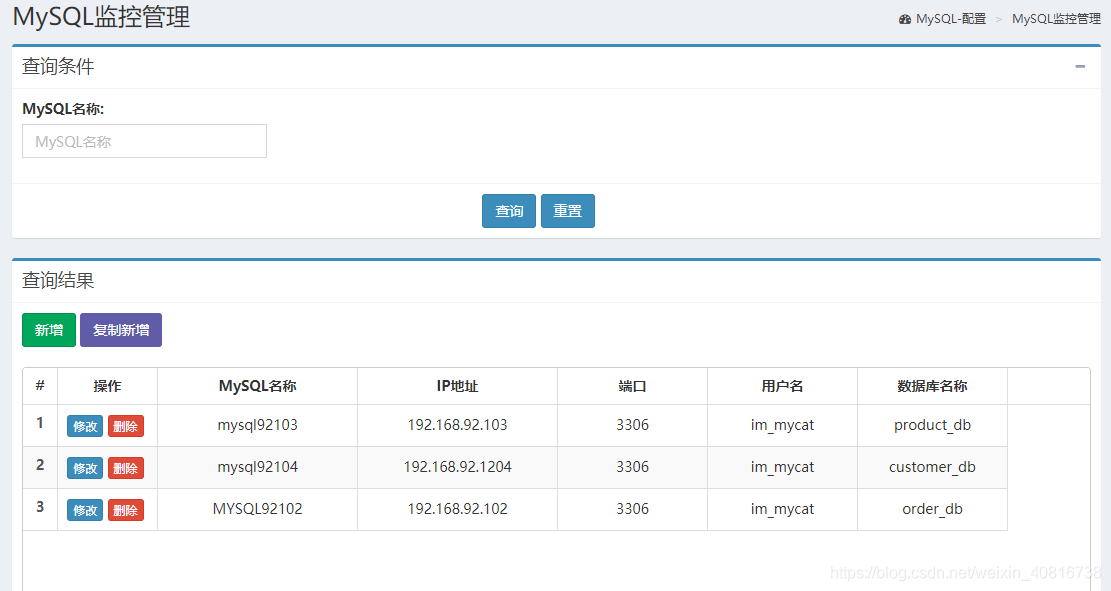The width and height of the screenshot is (1111, 591).
Task: Click port 3306 in mysql92104 row
Action: click(632, 466)
